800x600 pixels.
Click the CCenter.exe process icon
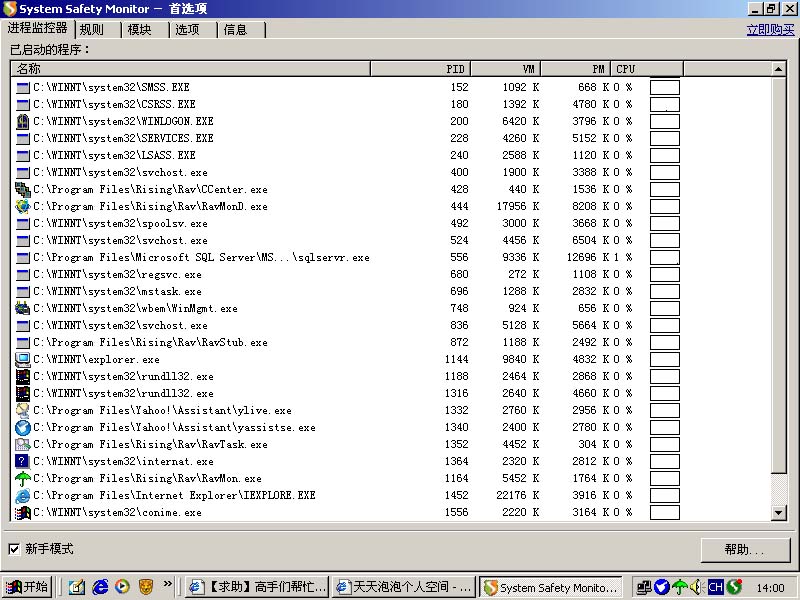click(22, 189)
